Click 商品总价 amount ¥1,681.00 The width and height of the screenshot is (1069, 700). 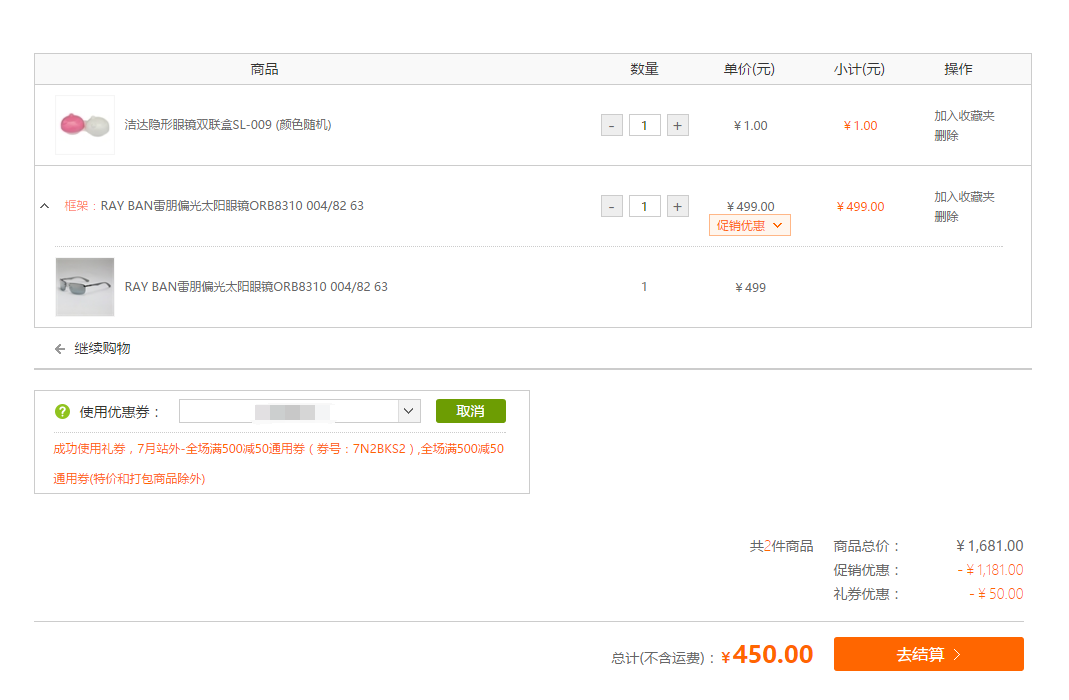(989, 546)
